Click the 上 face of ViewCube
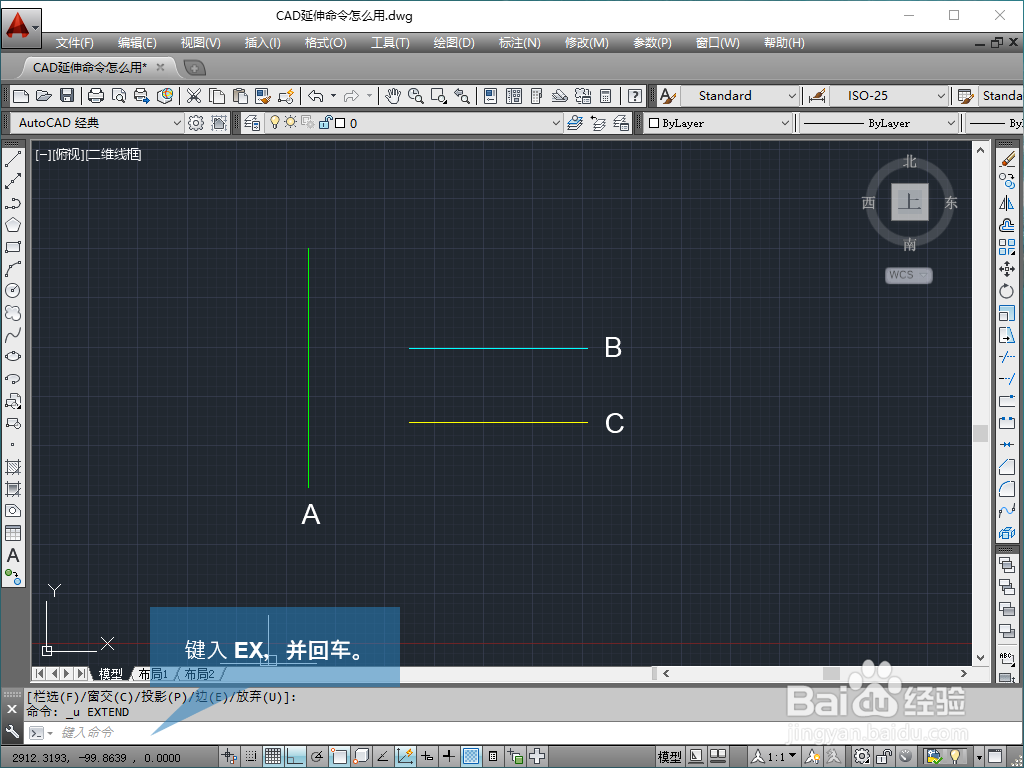 click(x=910, y=202)
